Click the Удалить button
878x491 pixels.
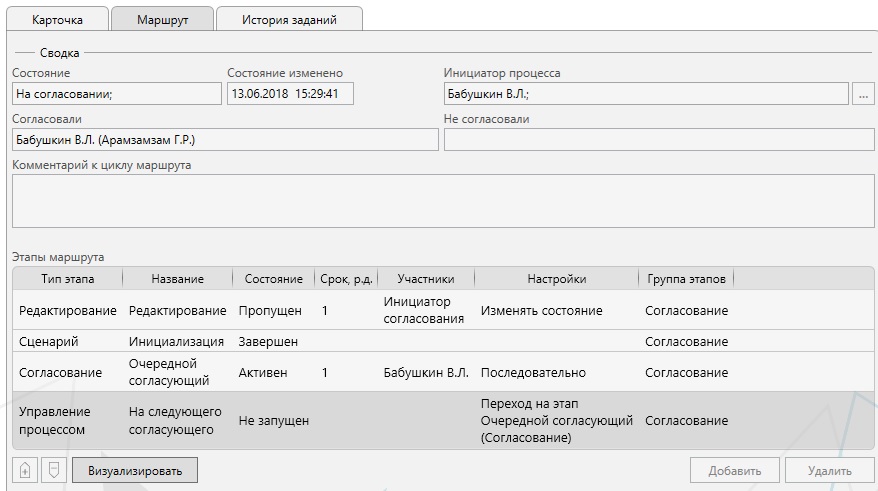pyautogui.click(x=829, y=471)
